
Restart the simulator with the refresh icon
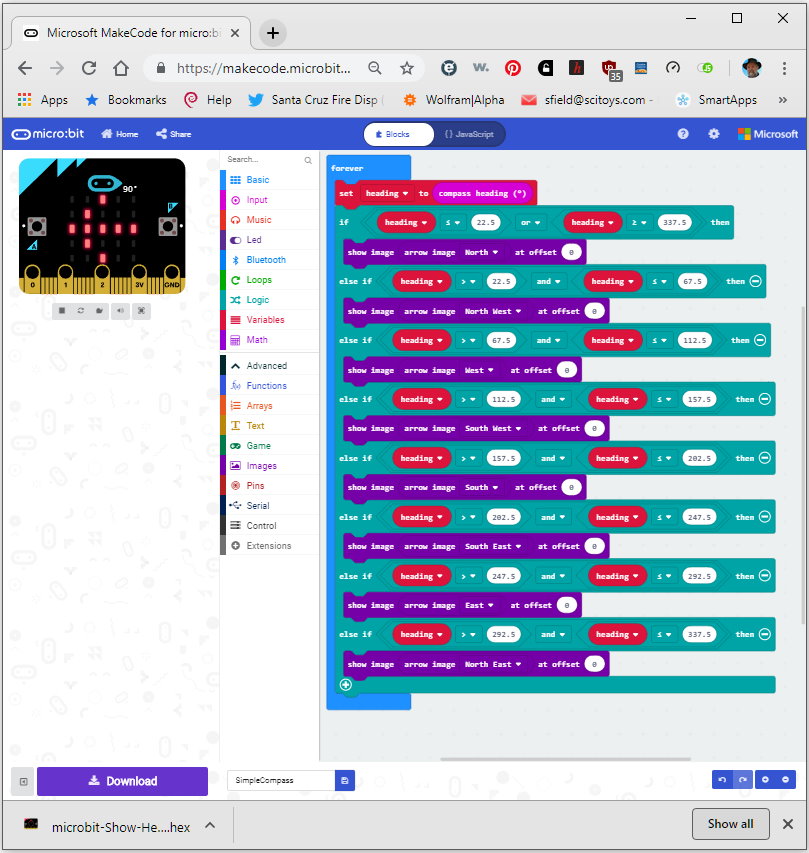(x=81, y=310)
